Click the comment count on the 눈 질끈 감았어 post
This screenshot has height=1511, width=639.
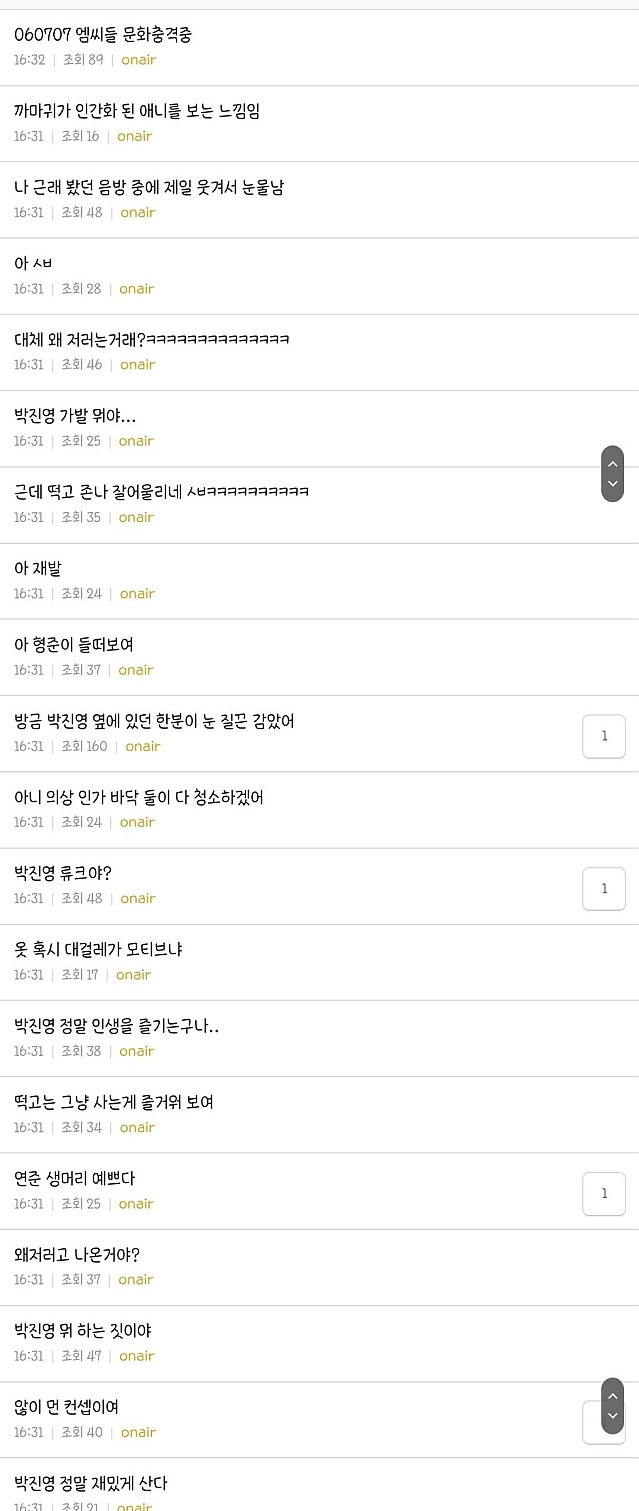(x=604, y=735)
